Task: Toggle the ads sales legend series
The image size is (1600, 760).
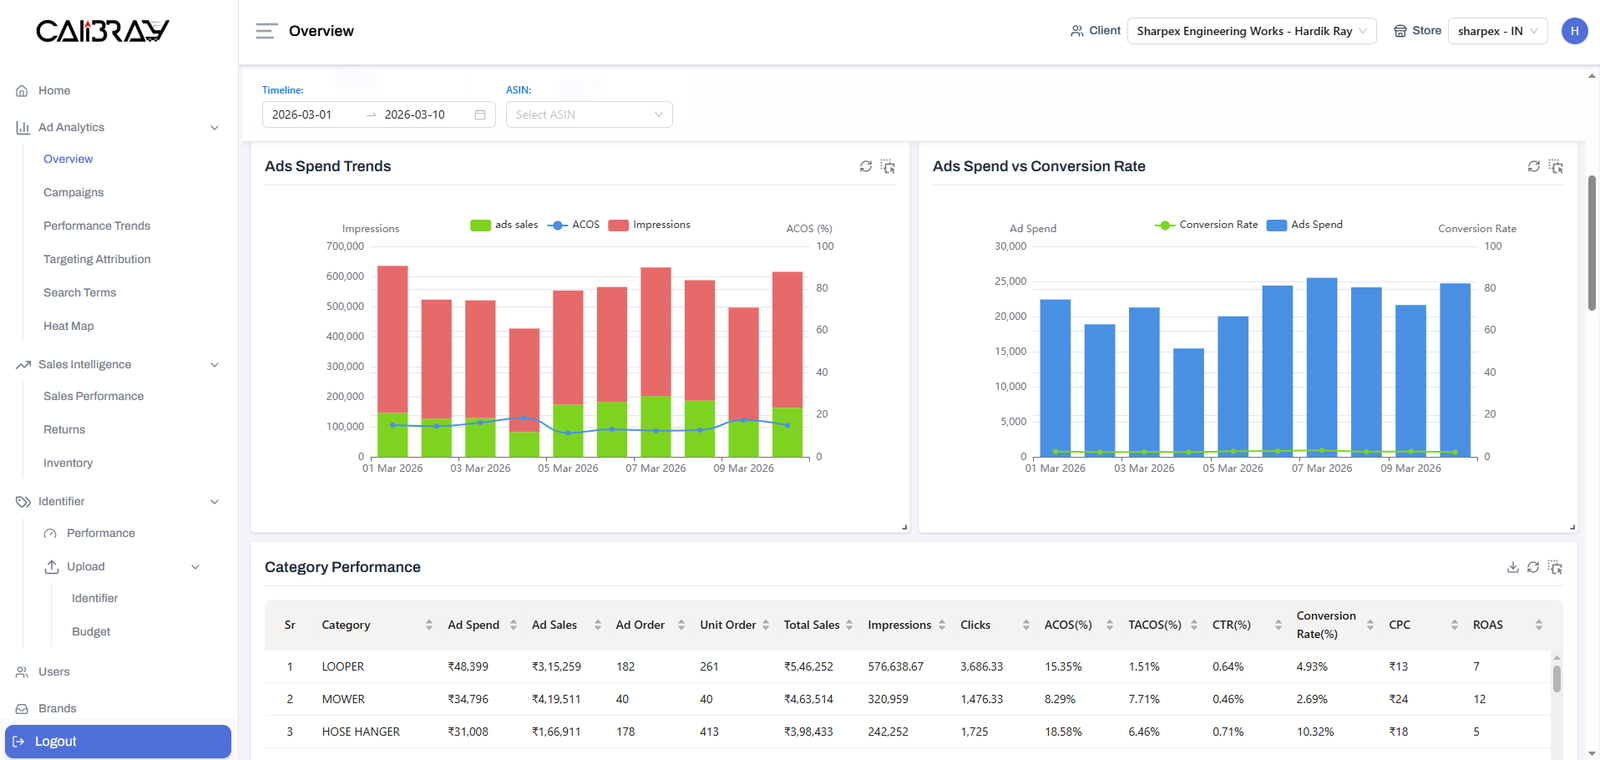Action: [481, 225]
